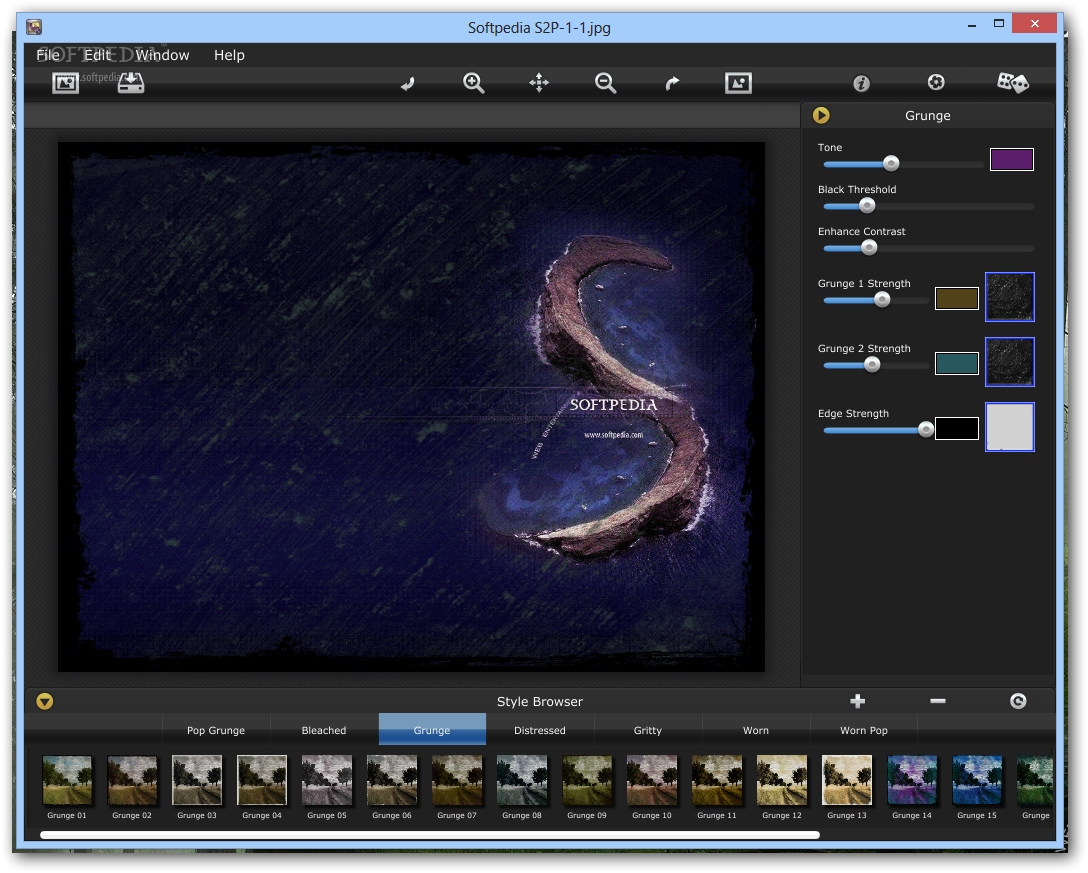Screen dimensions: 1088x873
Task: Open the Help menu
Action: pos(229,55)
